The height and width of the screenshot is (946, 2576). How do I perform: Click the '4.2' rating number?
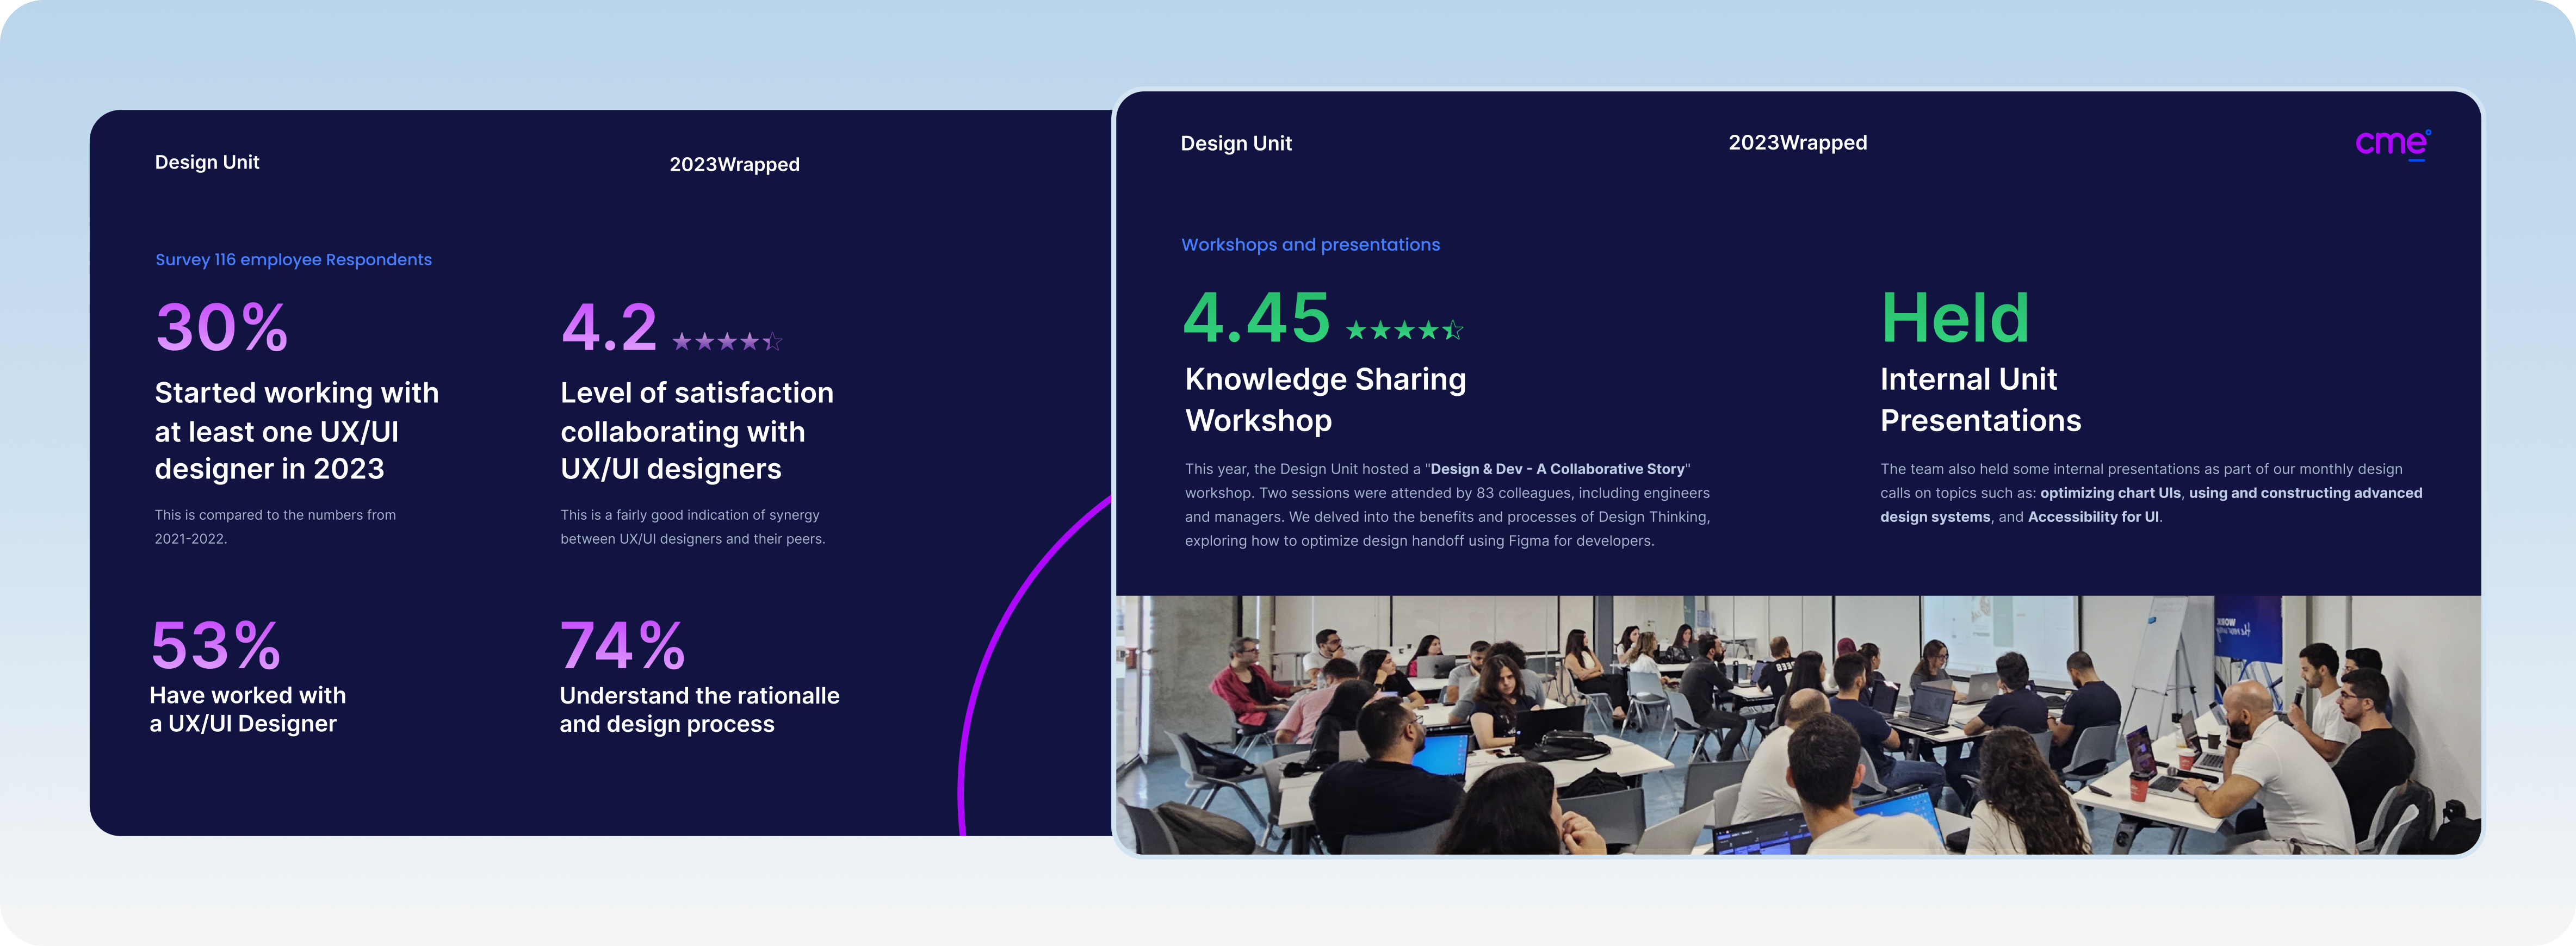pos(609,328)
